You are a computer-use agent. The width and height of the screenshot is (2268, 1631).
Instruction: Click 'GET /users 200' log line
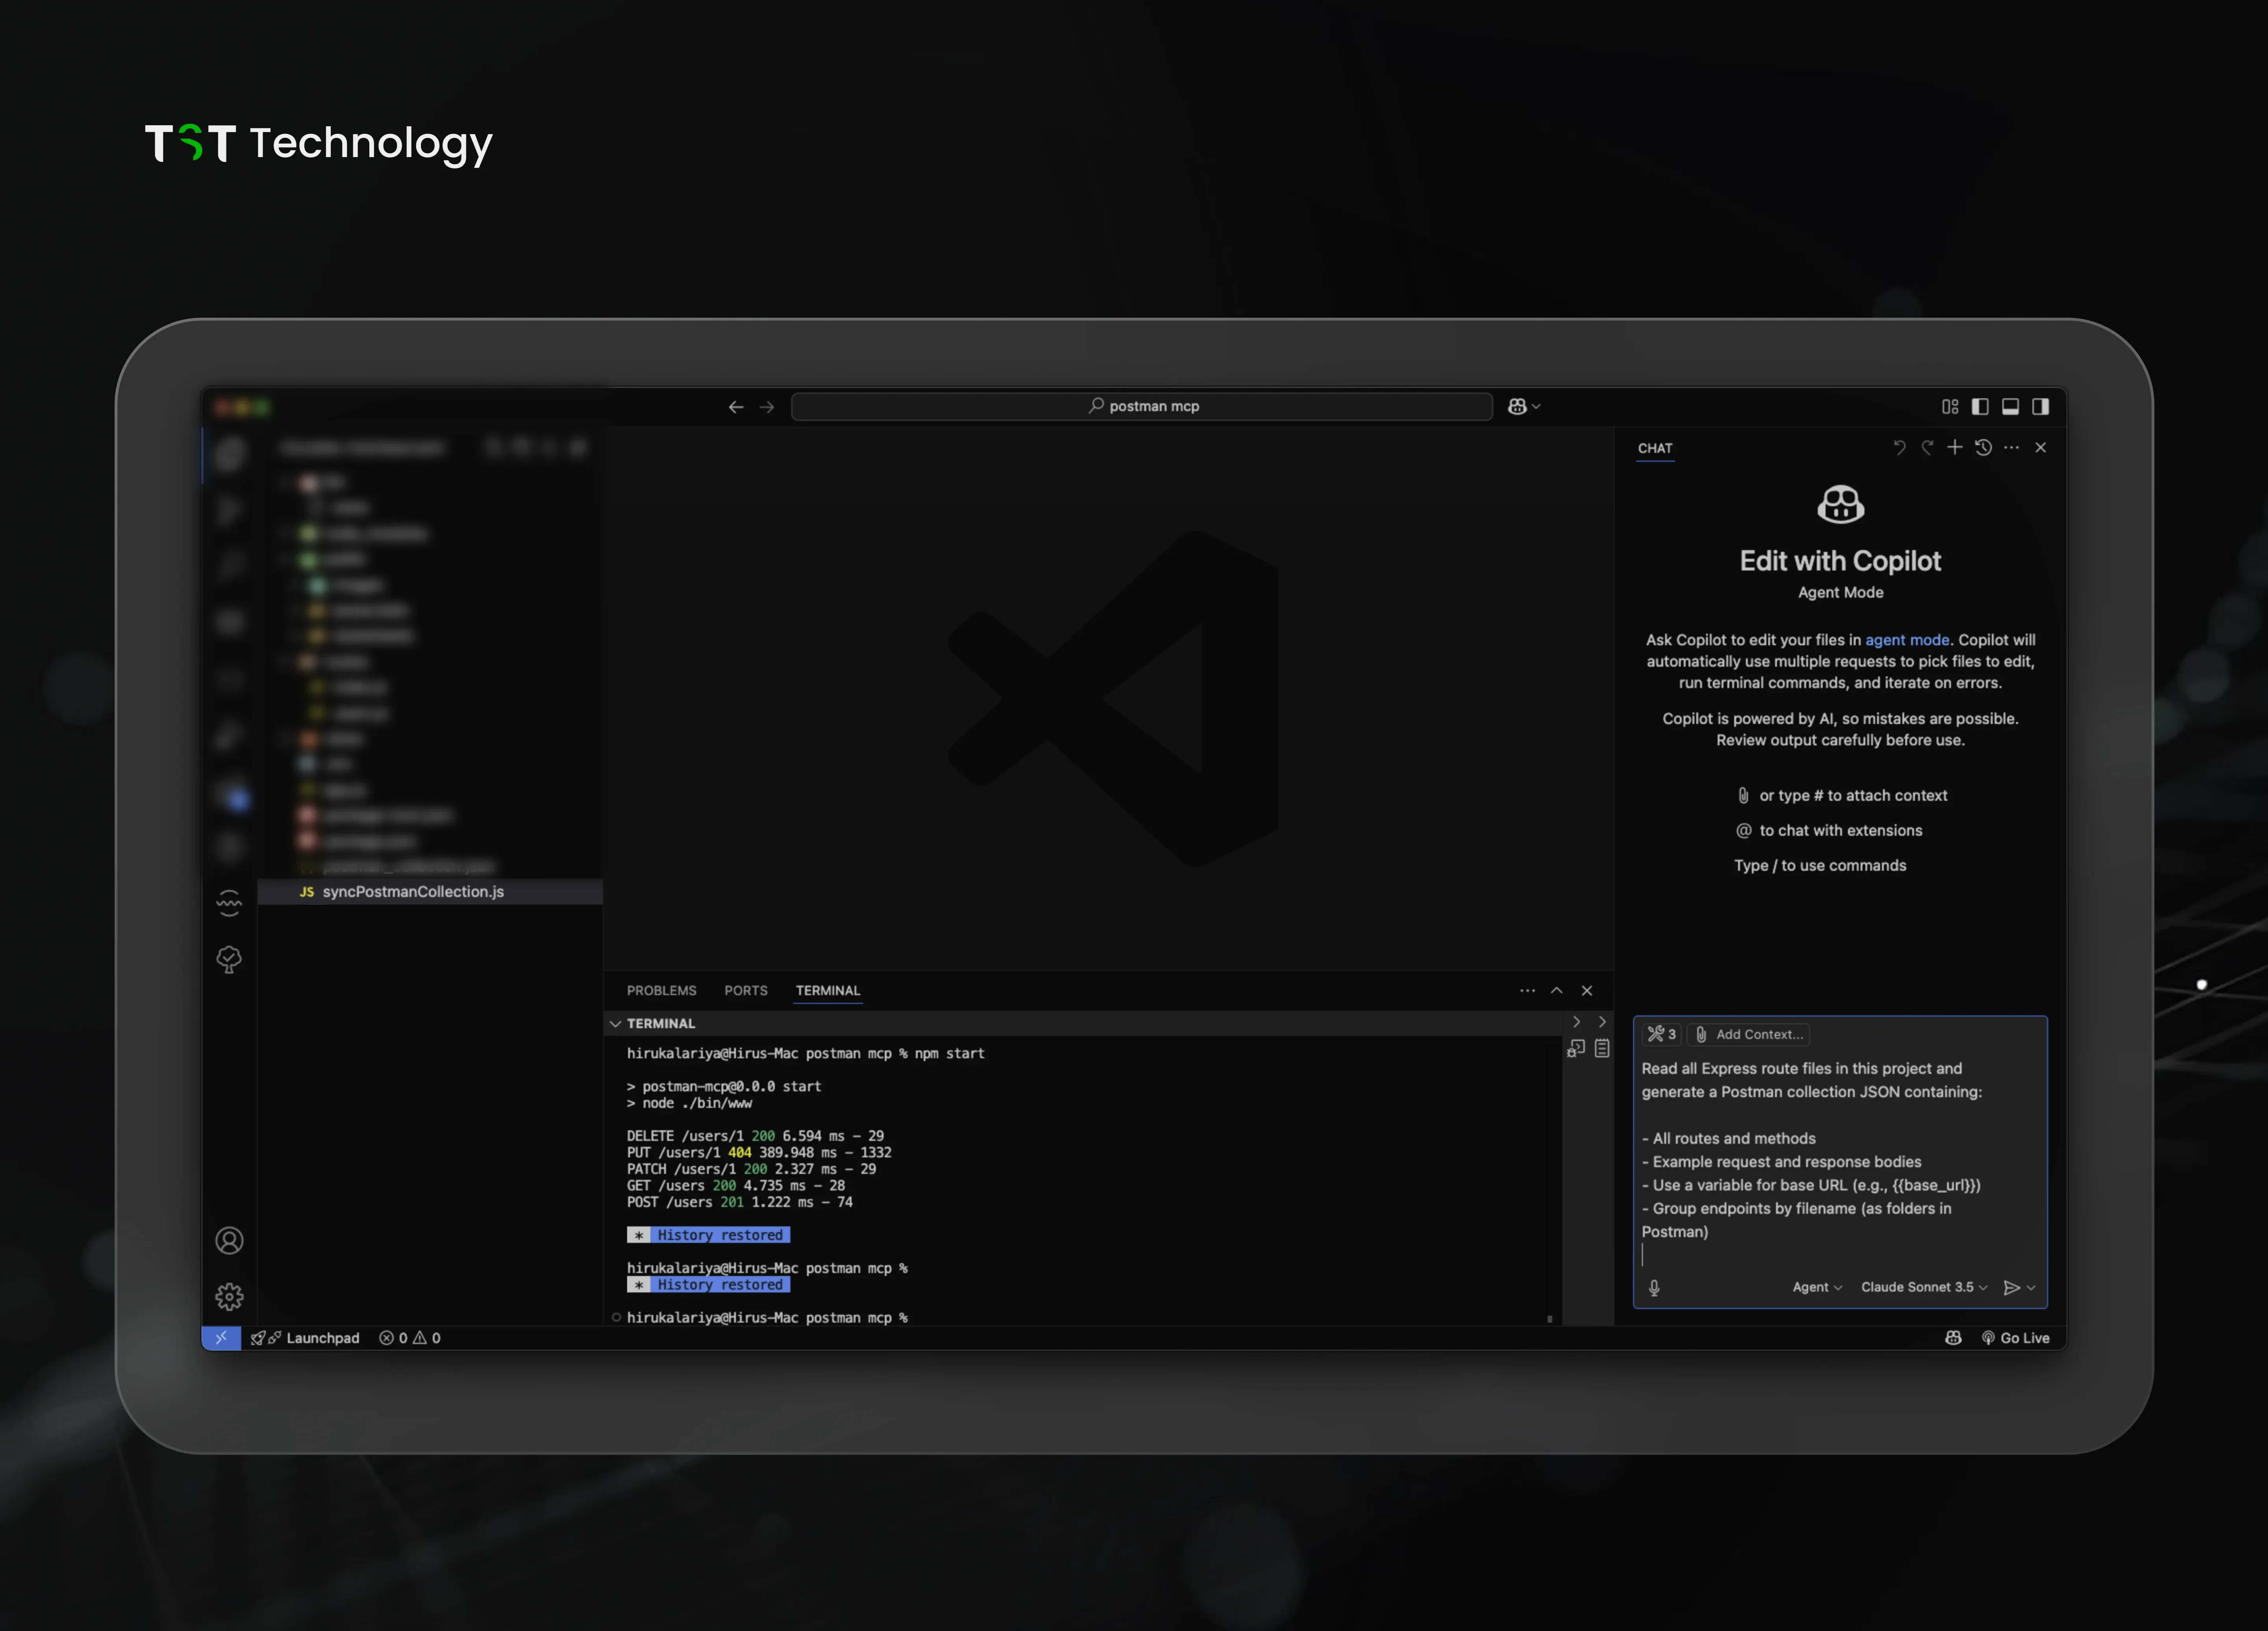[735, 1186]
